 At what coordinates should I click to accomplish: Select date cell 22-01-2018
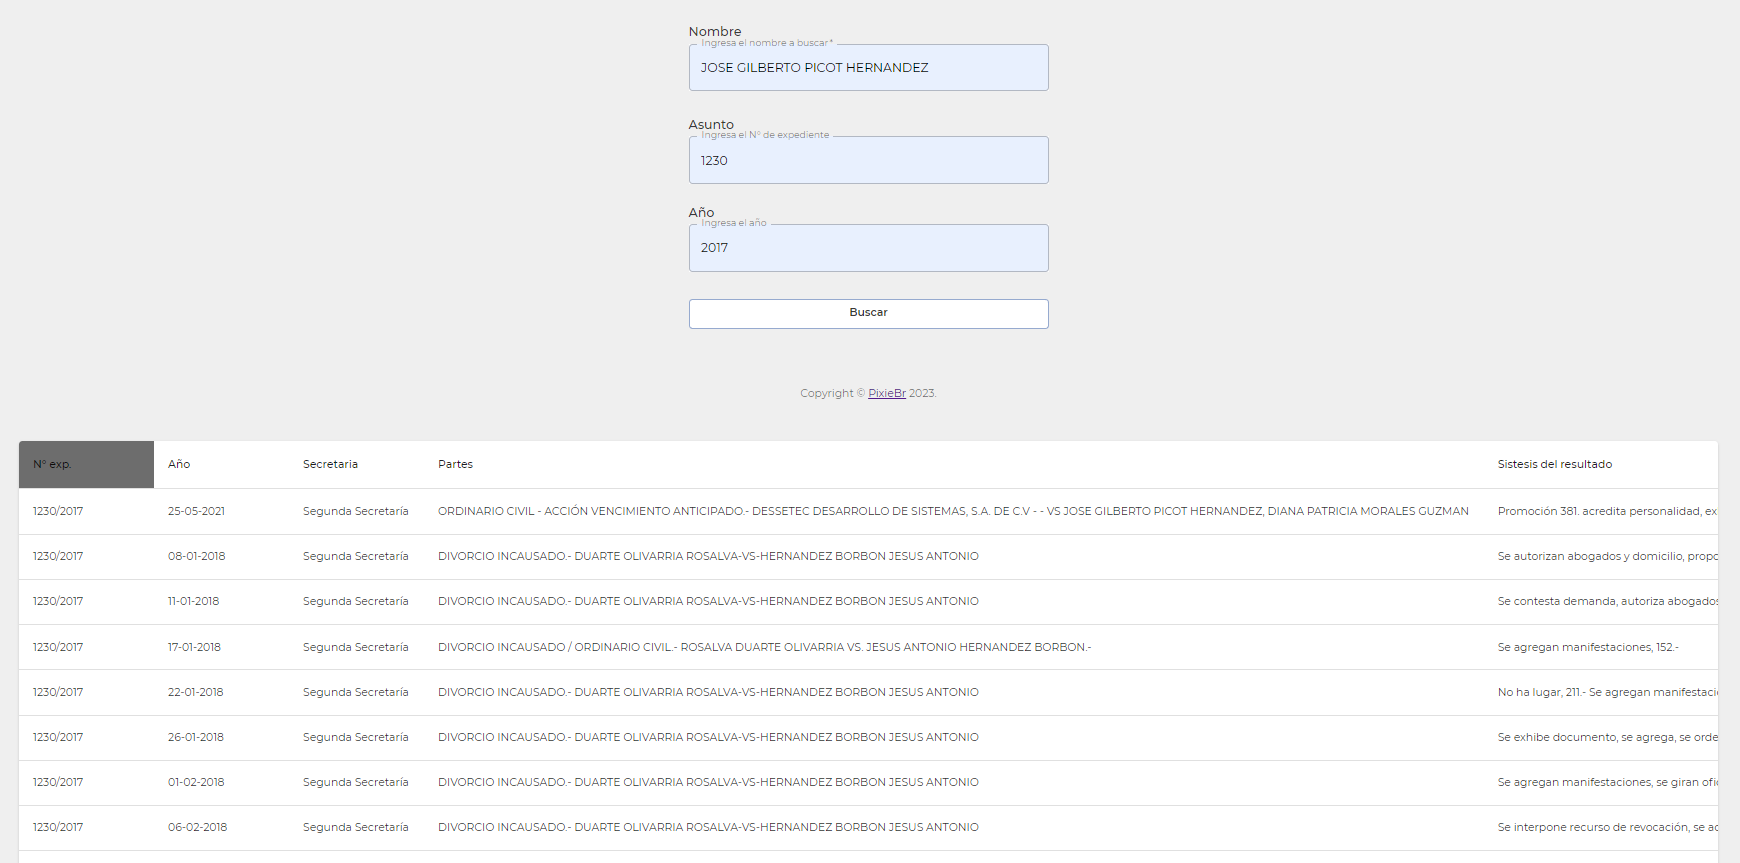[195, 692]
